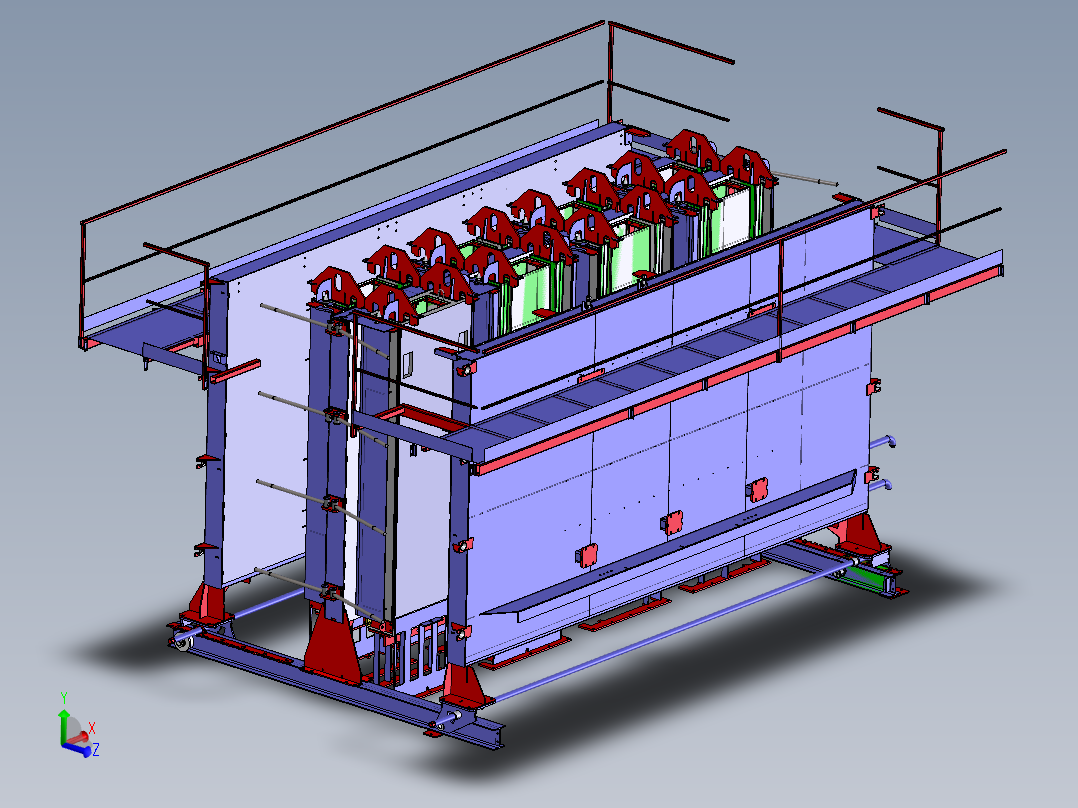This screenshot has width=1078, height=808.
Task: Click the green Y axis of the triad
Action: [63, 726]
